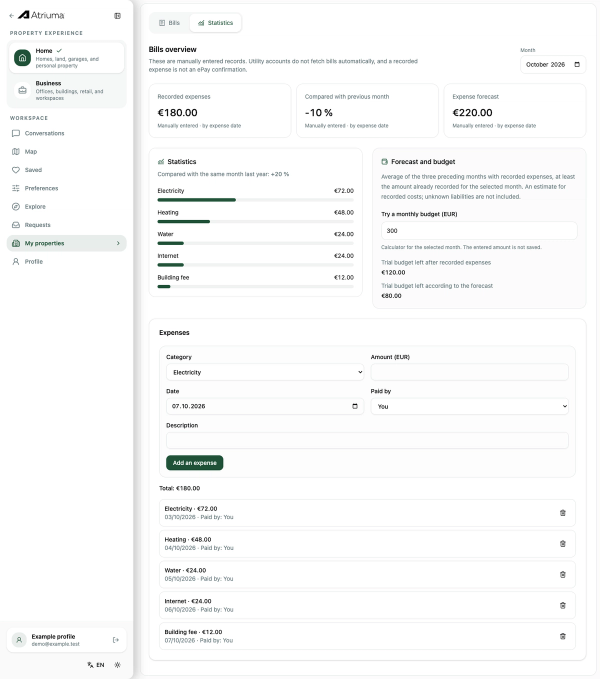The height and width of the screenshot is (679, 600).
Task: Click the Heating progress bar
Action: click(255, 222)
